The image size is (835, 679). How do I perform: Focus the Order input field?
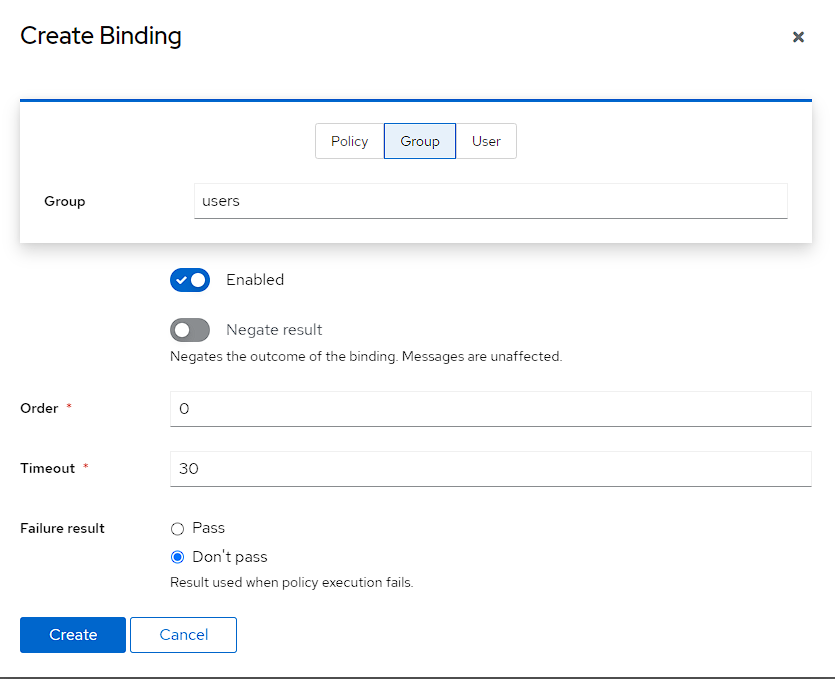(490, 408)
